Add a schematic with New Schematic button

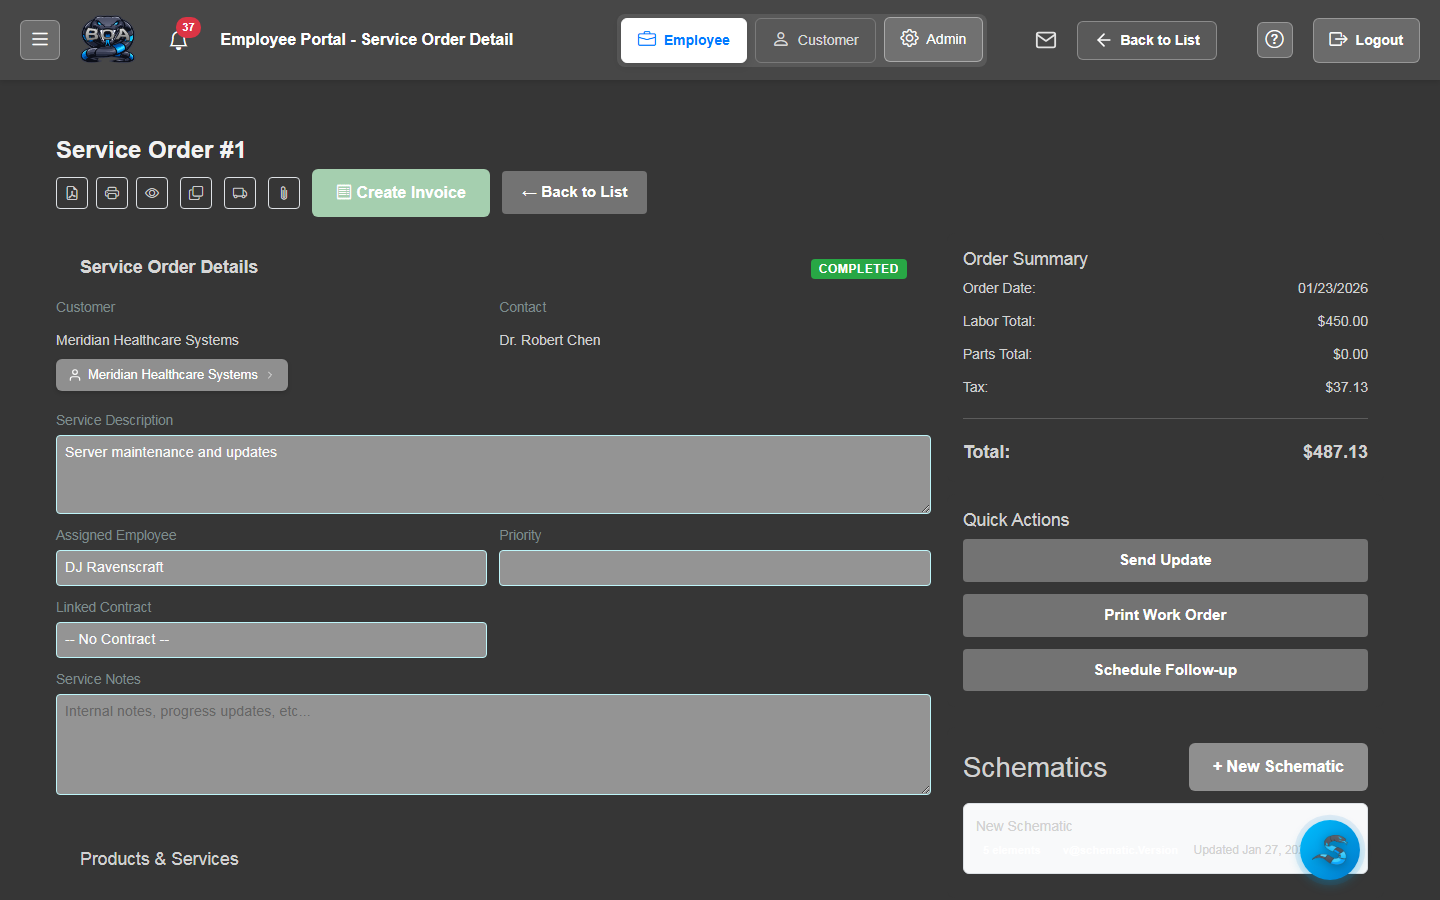coord(1278,766)
